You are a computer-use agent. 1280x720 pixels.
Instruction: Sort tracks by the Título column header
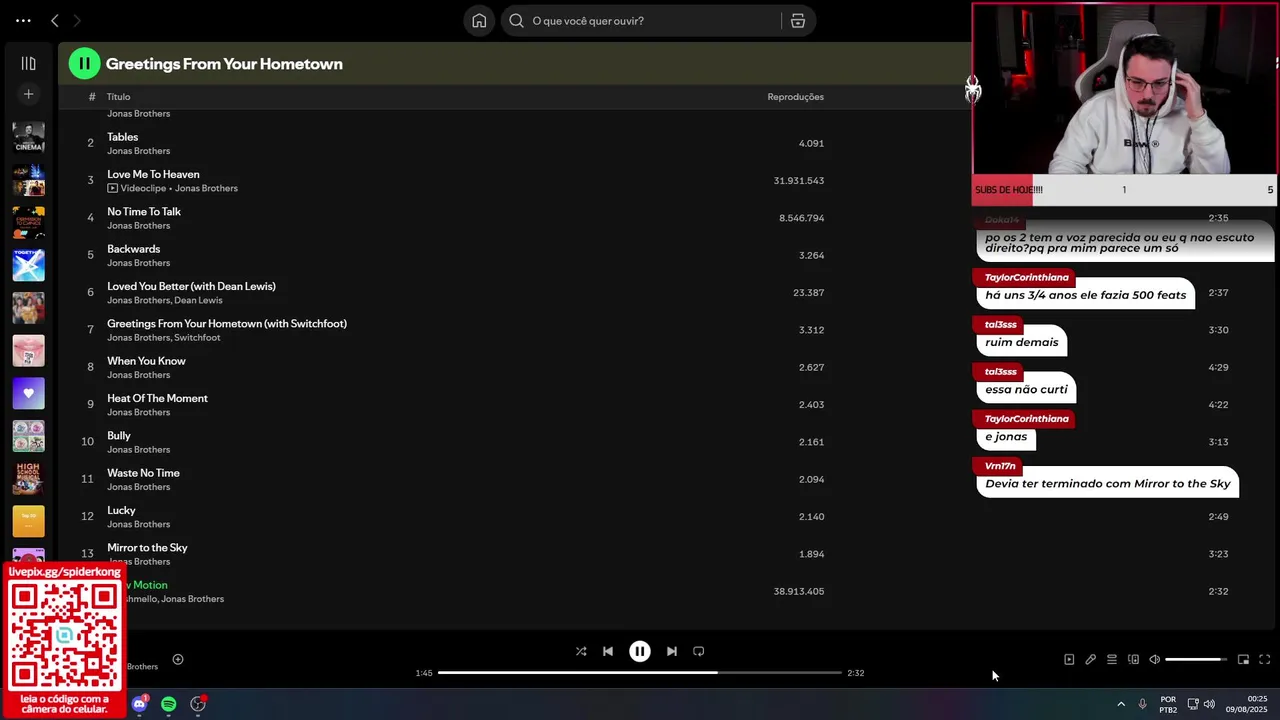118,97
